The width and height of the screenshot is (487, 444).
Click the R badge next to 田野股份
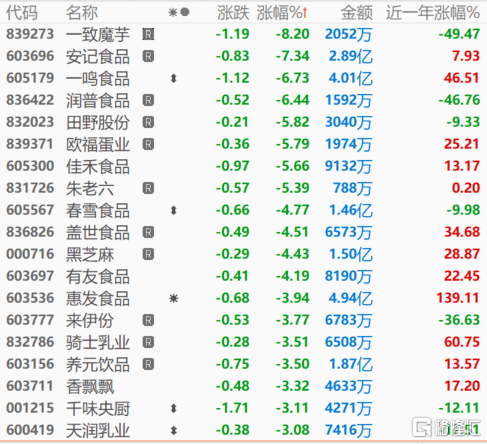coord(148,122)
